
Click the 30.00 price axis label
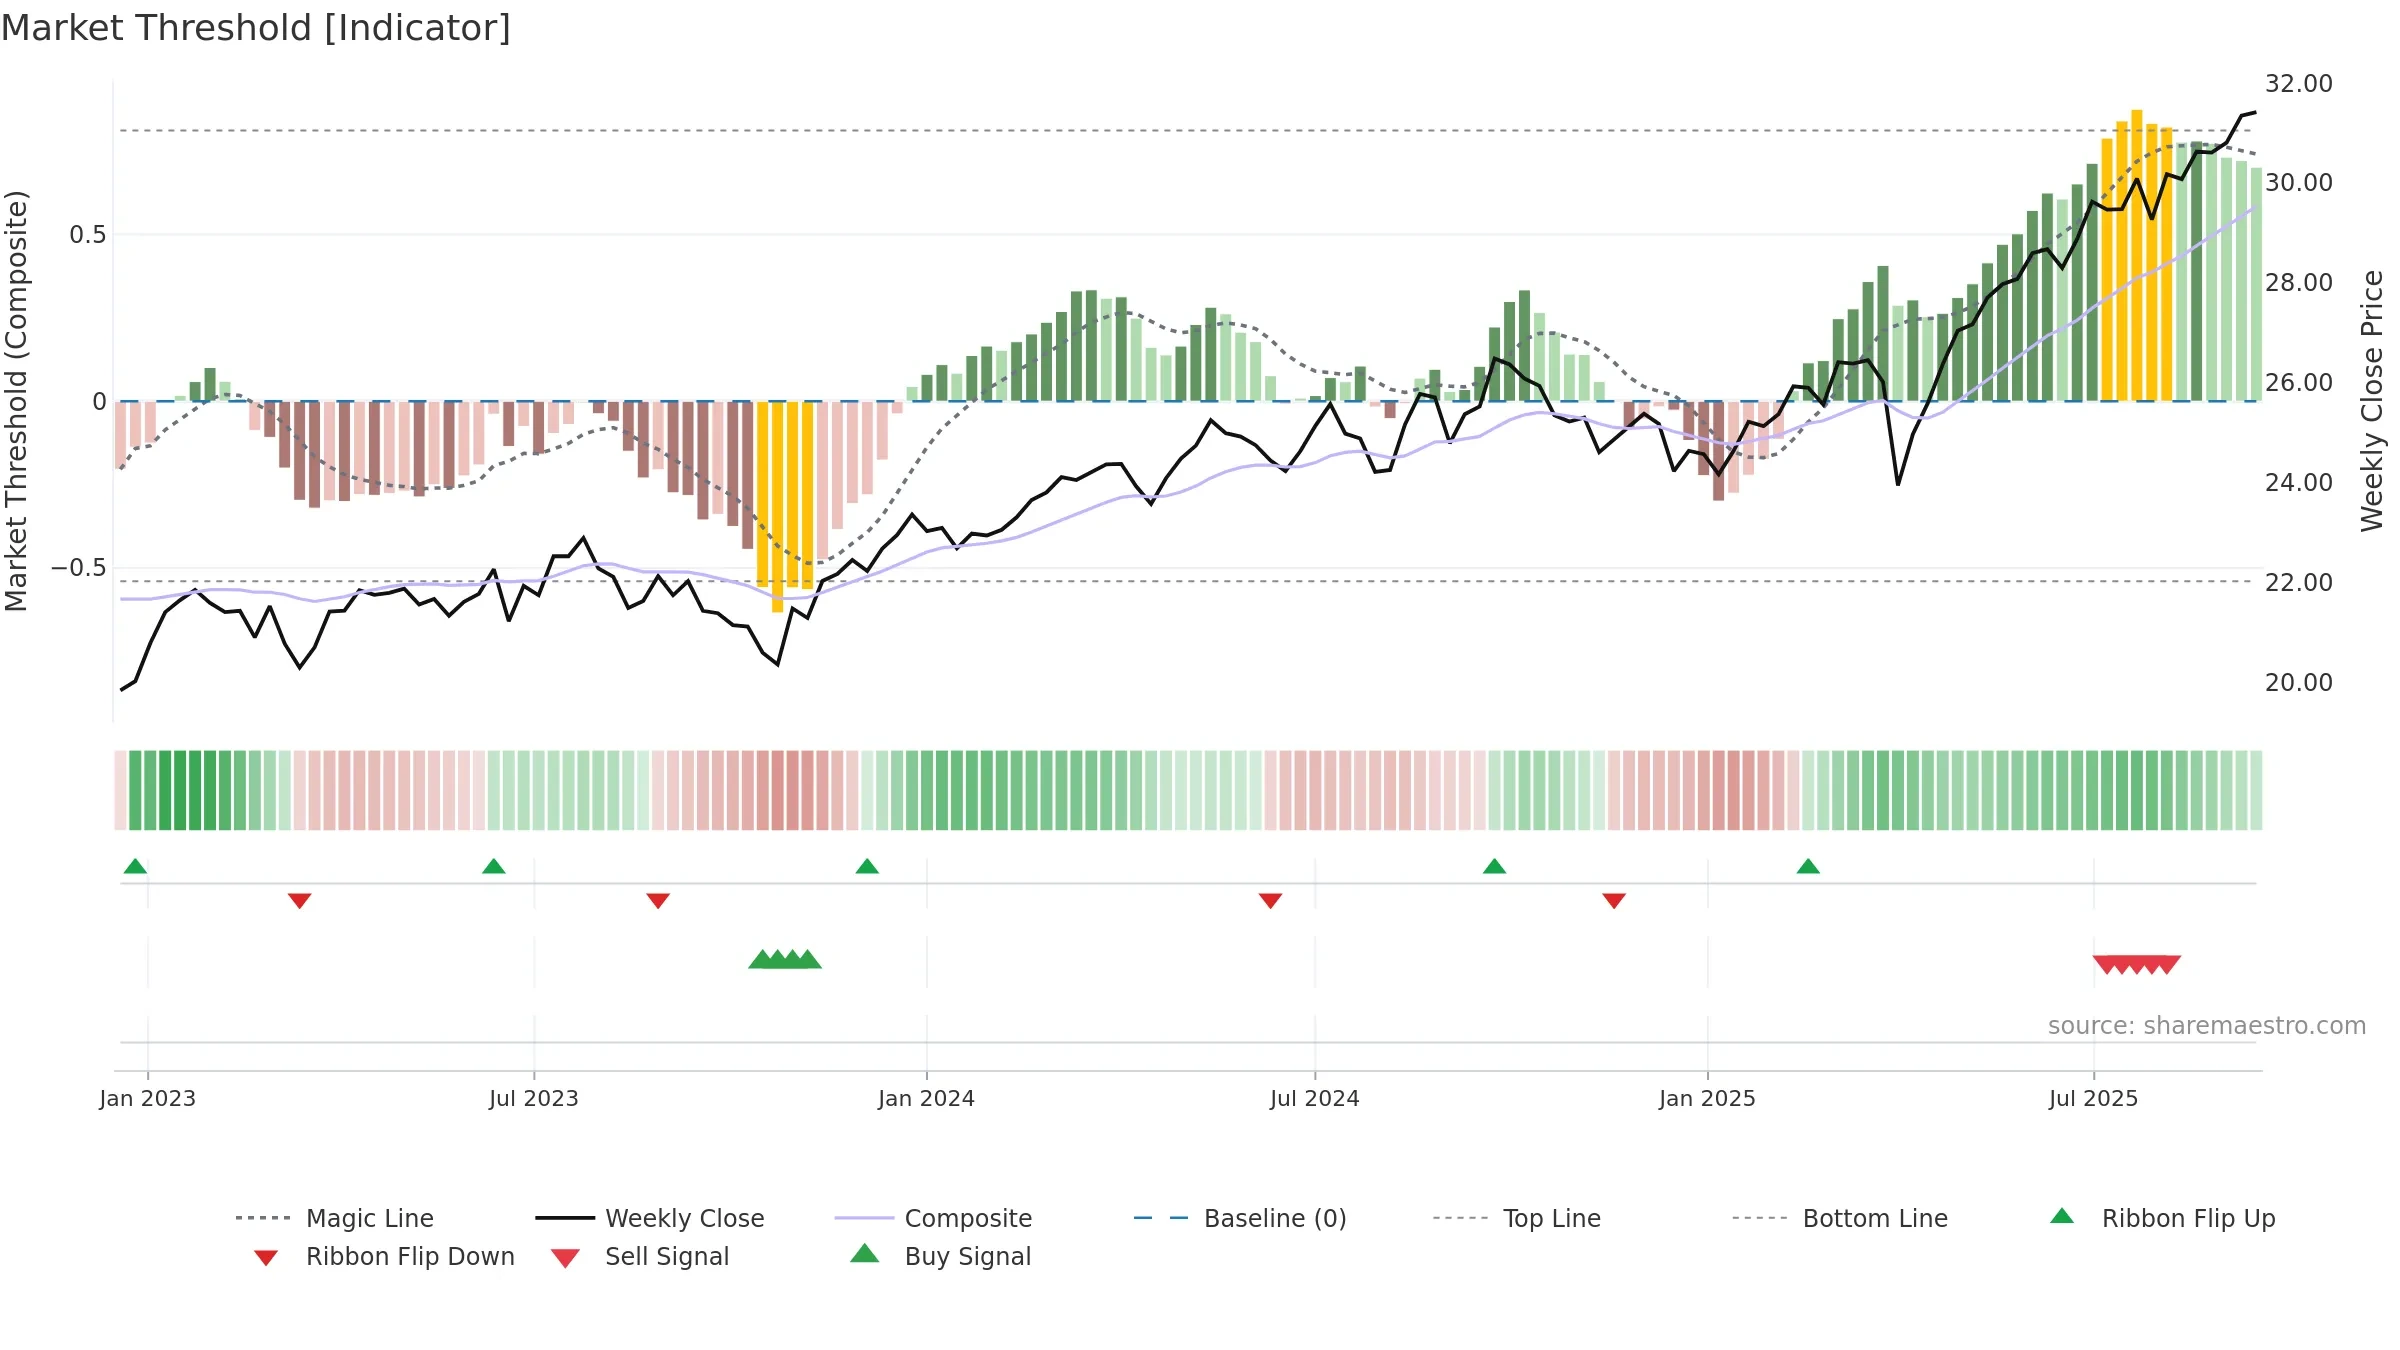[2299, 182]
